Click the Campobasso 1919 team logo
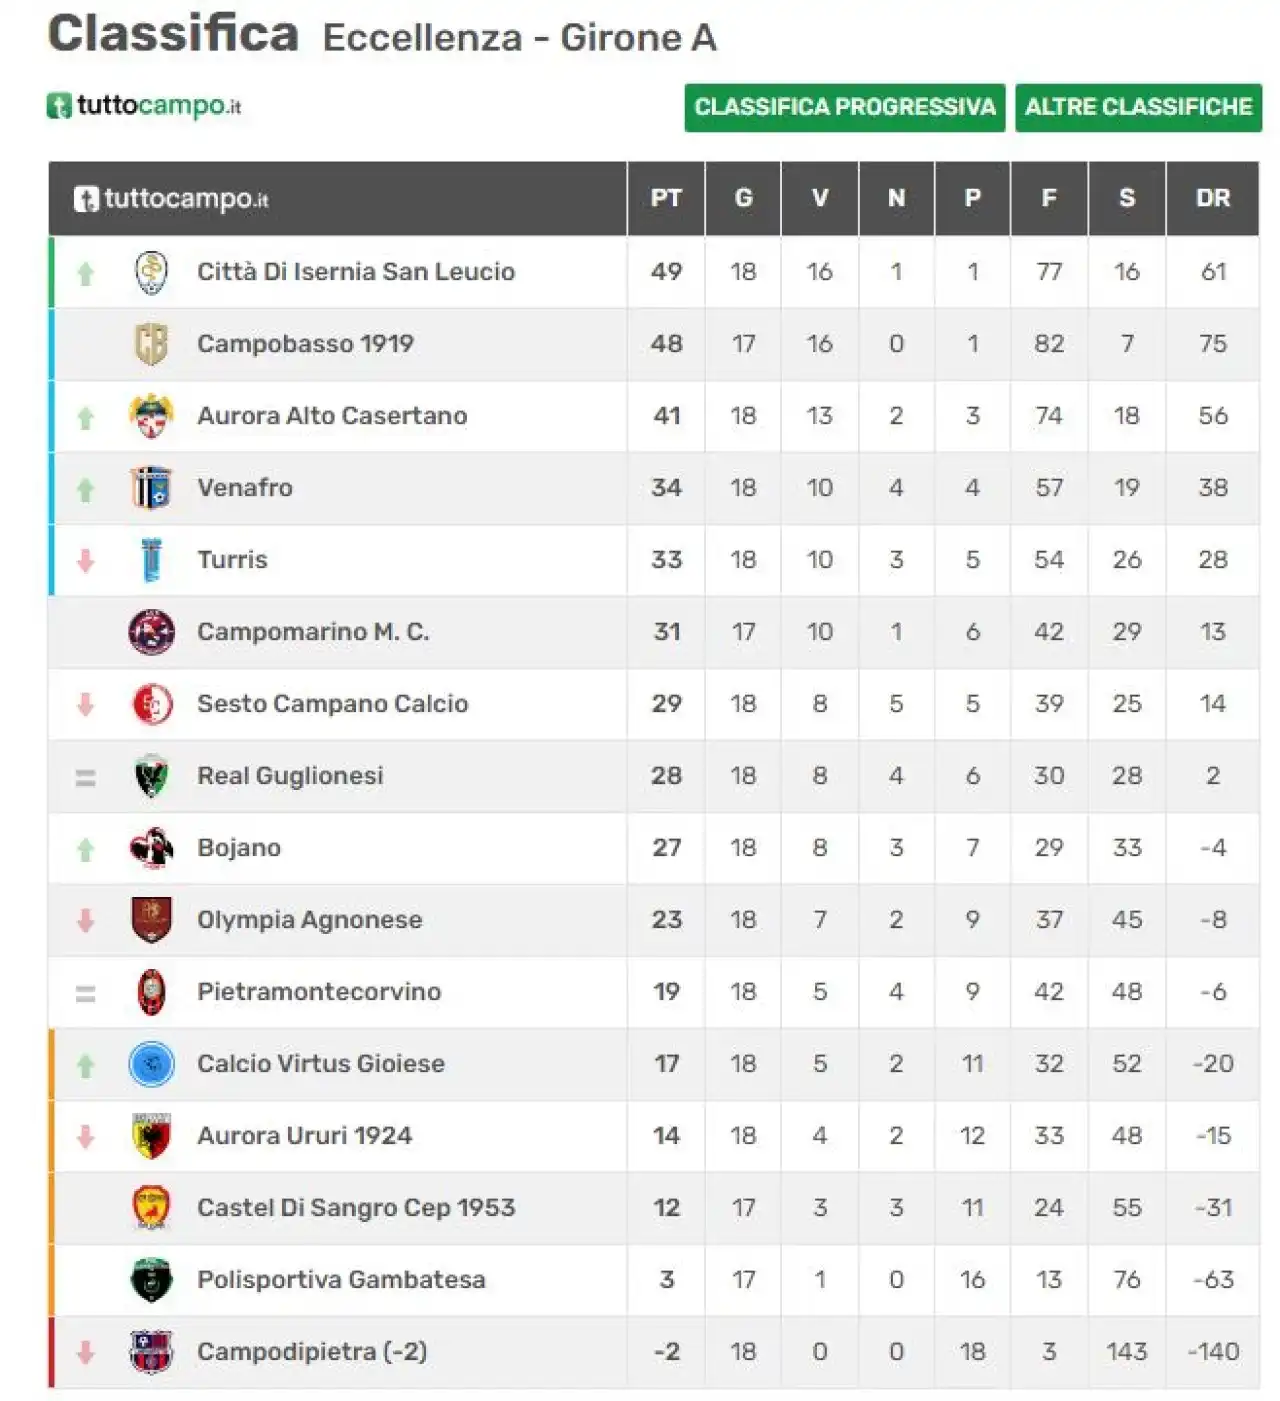 pos(151,344)
